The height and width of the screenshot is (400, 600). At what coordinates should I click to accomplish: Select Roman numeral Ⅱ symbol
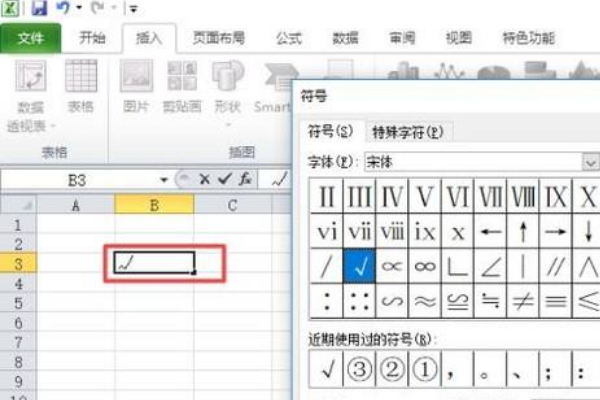click(x=326, y=196)
